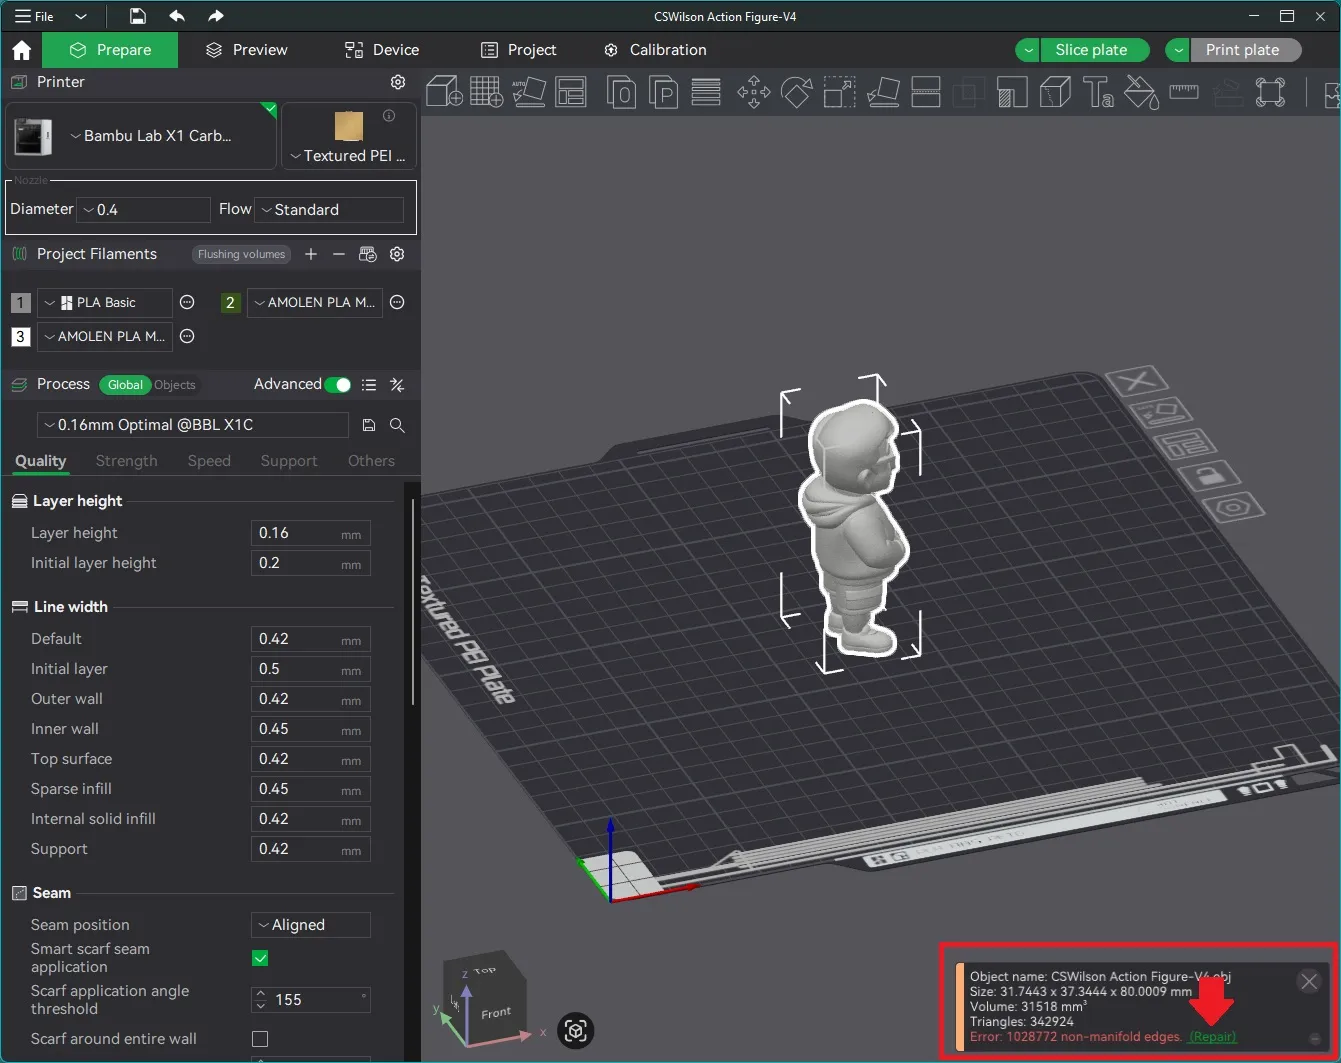This screenshot has width=1341, height=1063.
Task: Open the Scale tool
Action: tap(839, 92)
